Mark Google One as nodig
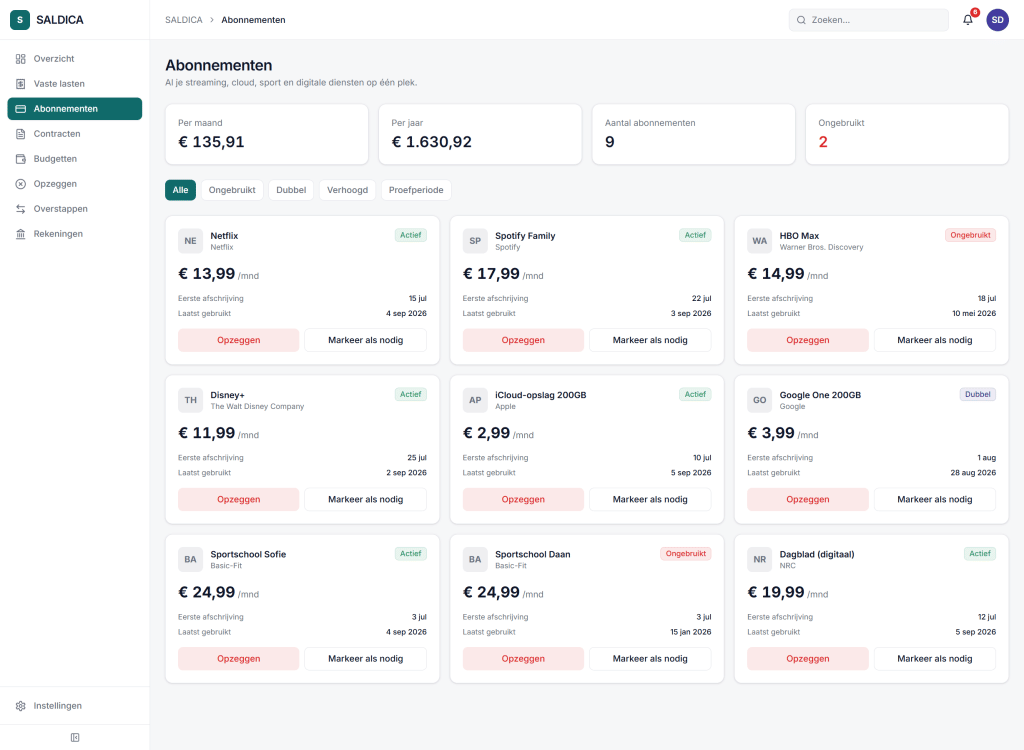Viewport: 1024px width, 750px height. tap(935, 500)
